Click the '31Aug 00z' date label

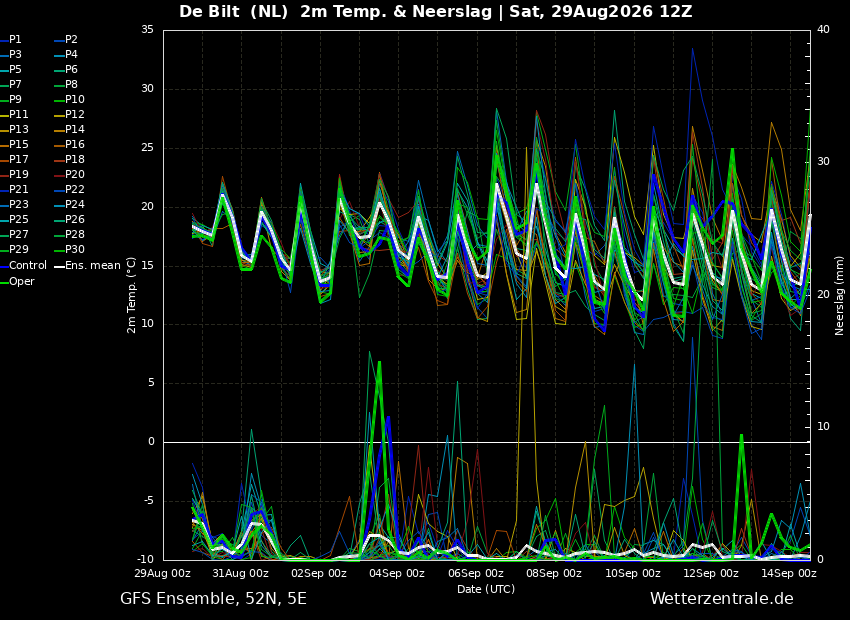(241, 573)
